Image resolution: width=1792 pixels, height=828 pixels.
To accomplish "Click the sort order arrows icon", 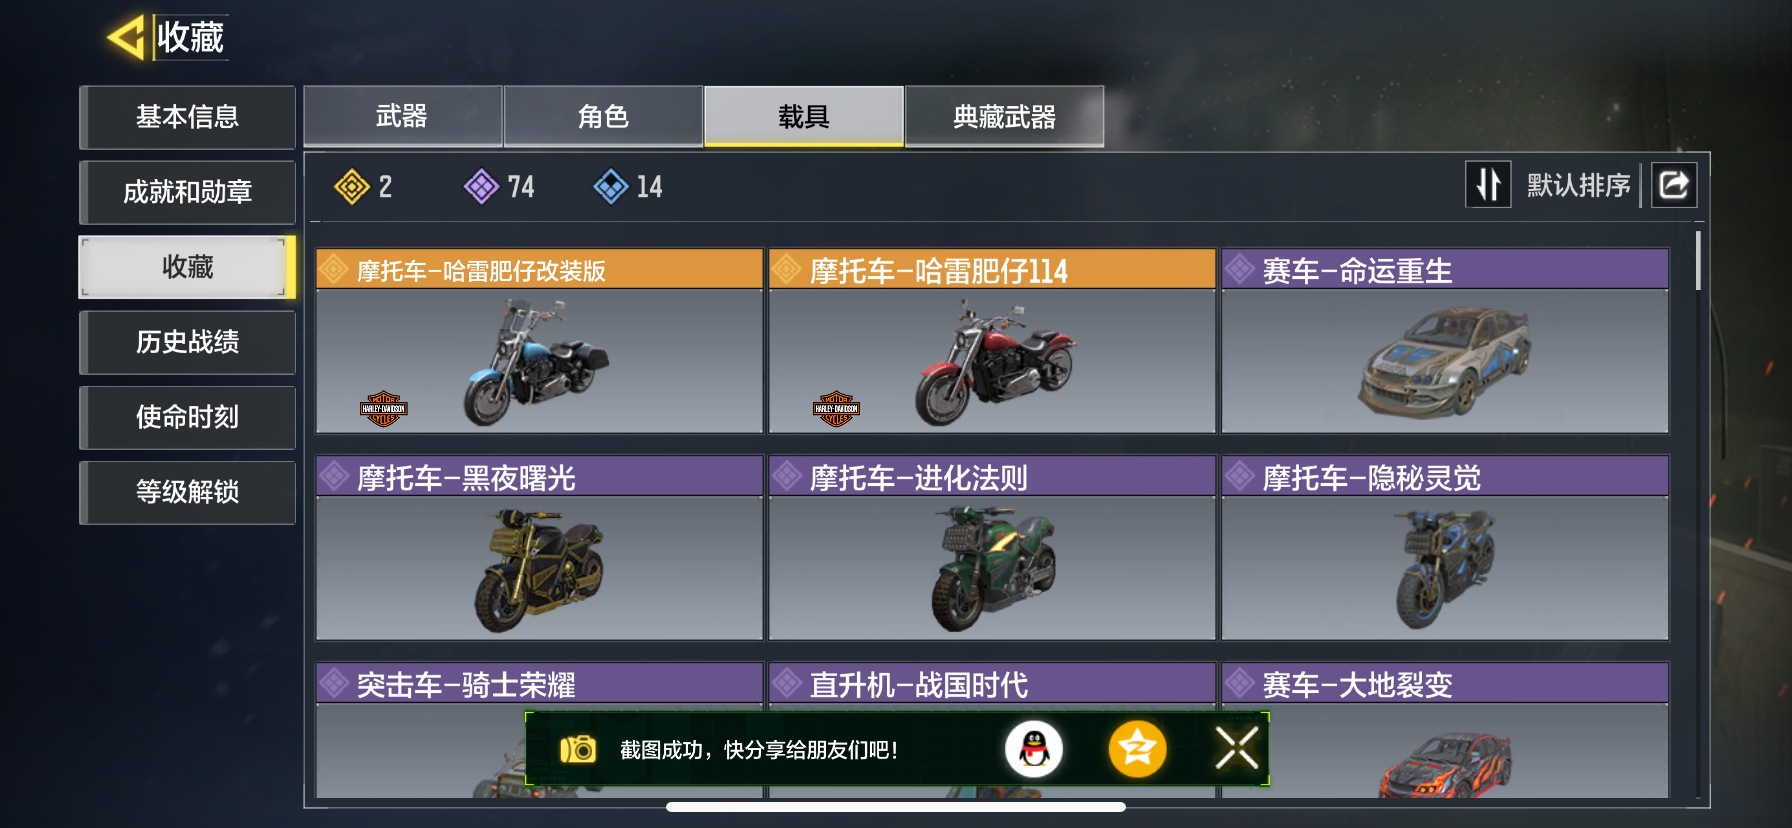I will click(x=1488, y=185).
